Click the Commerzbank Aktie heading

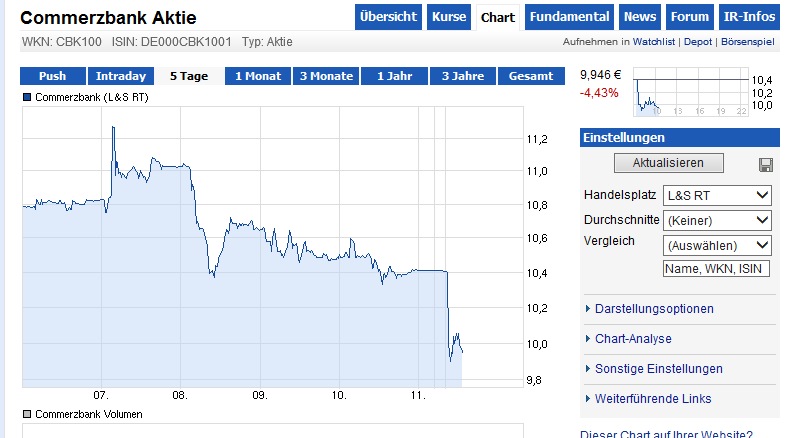point(108,18)
